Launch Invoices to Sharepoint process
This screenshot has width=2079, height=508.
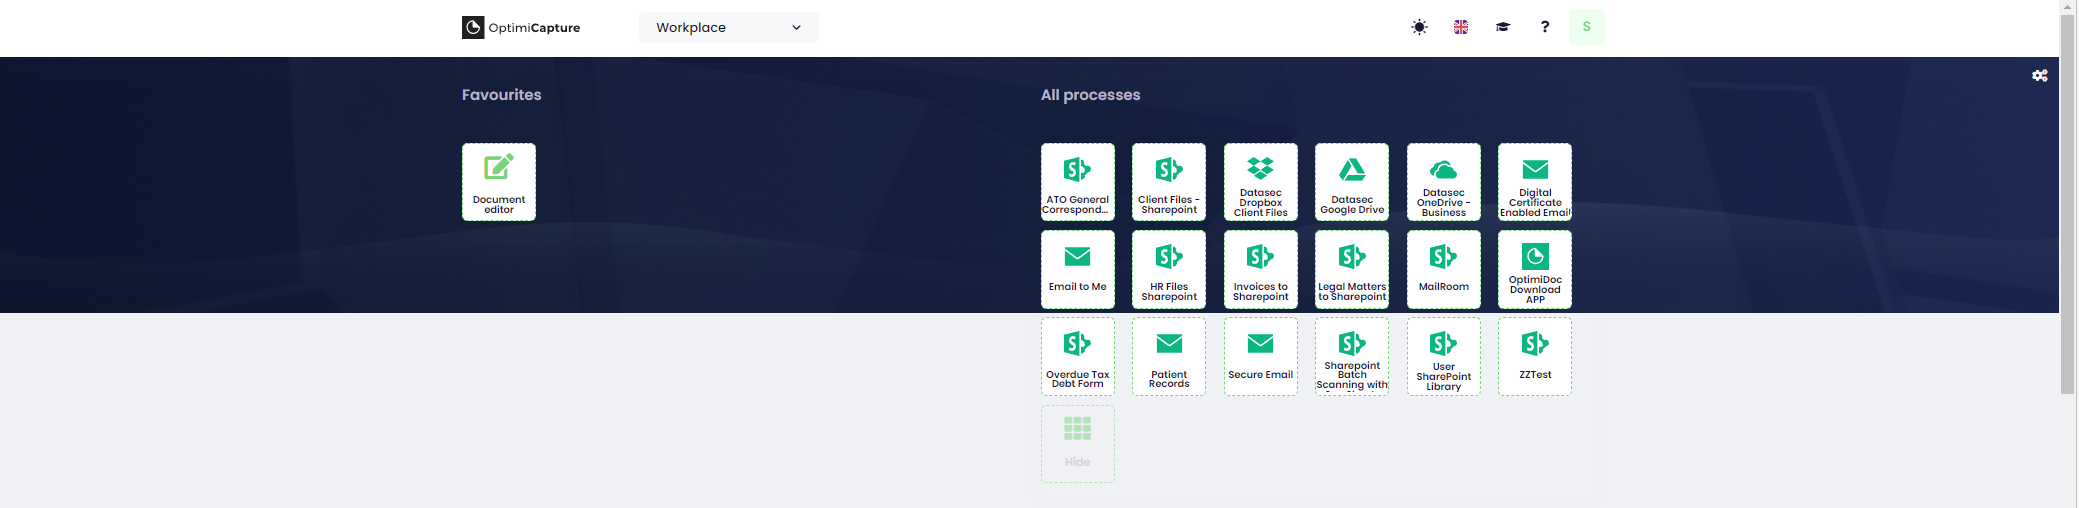click(1261, 269)
